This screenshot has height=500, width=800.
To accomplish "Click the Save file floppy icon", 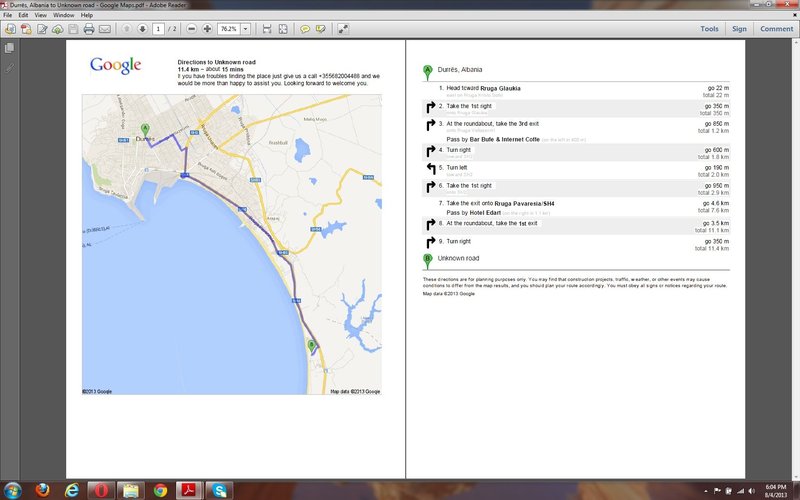I will 73,29.
